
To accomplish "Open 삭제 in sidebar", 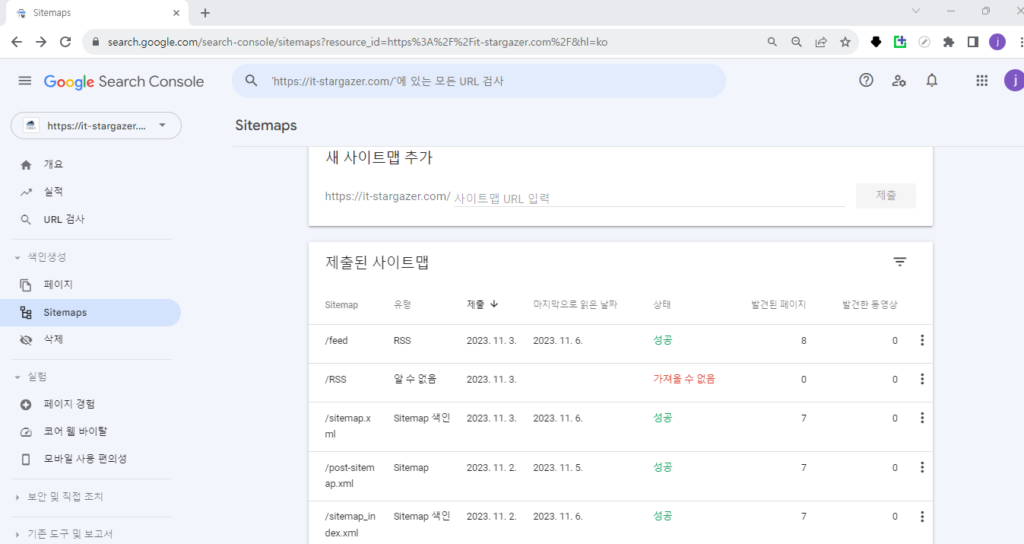I will (91, 340).
